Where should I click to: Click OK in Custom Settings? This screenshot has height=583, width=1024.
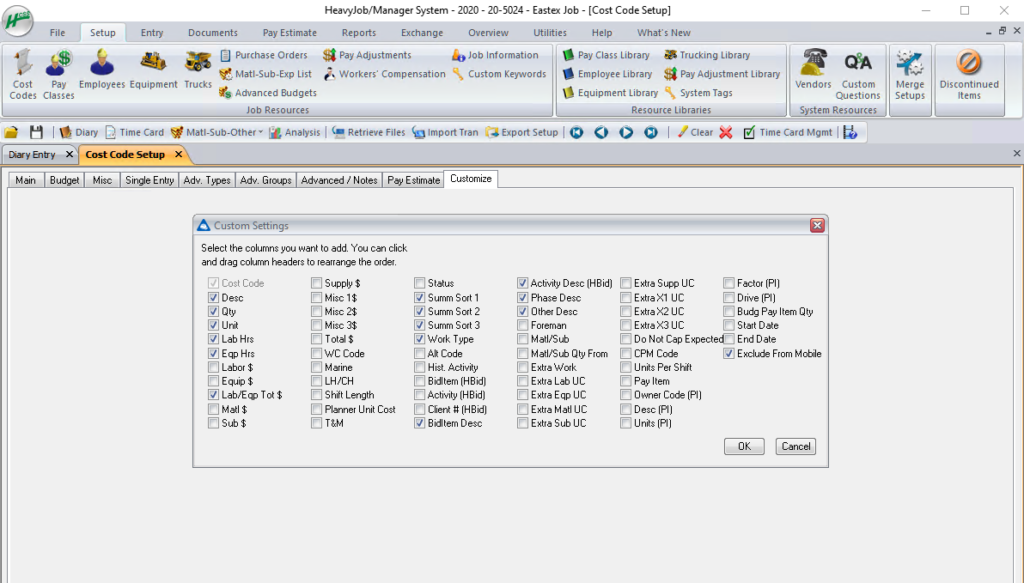744,447
